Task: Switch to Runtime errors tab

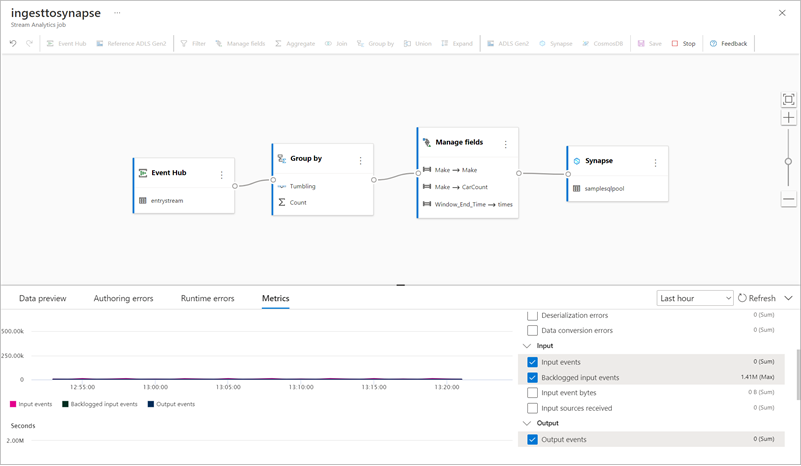Action: click(x=207, y=298)
